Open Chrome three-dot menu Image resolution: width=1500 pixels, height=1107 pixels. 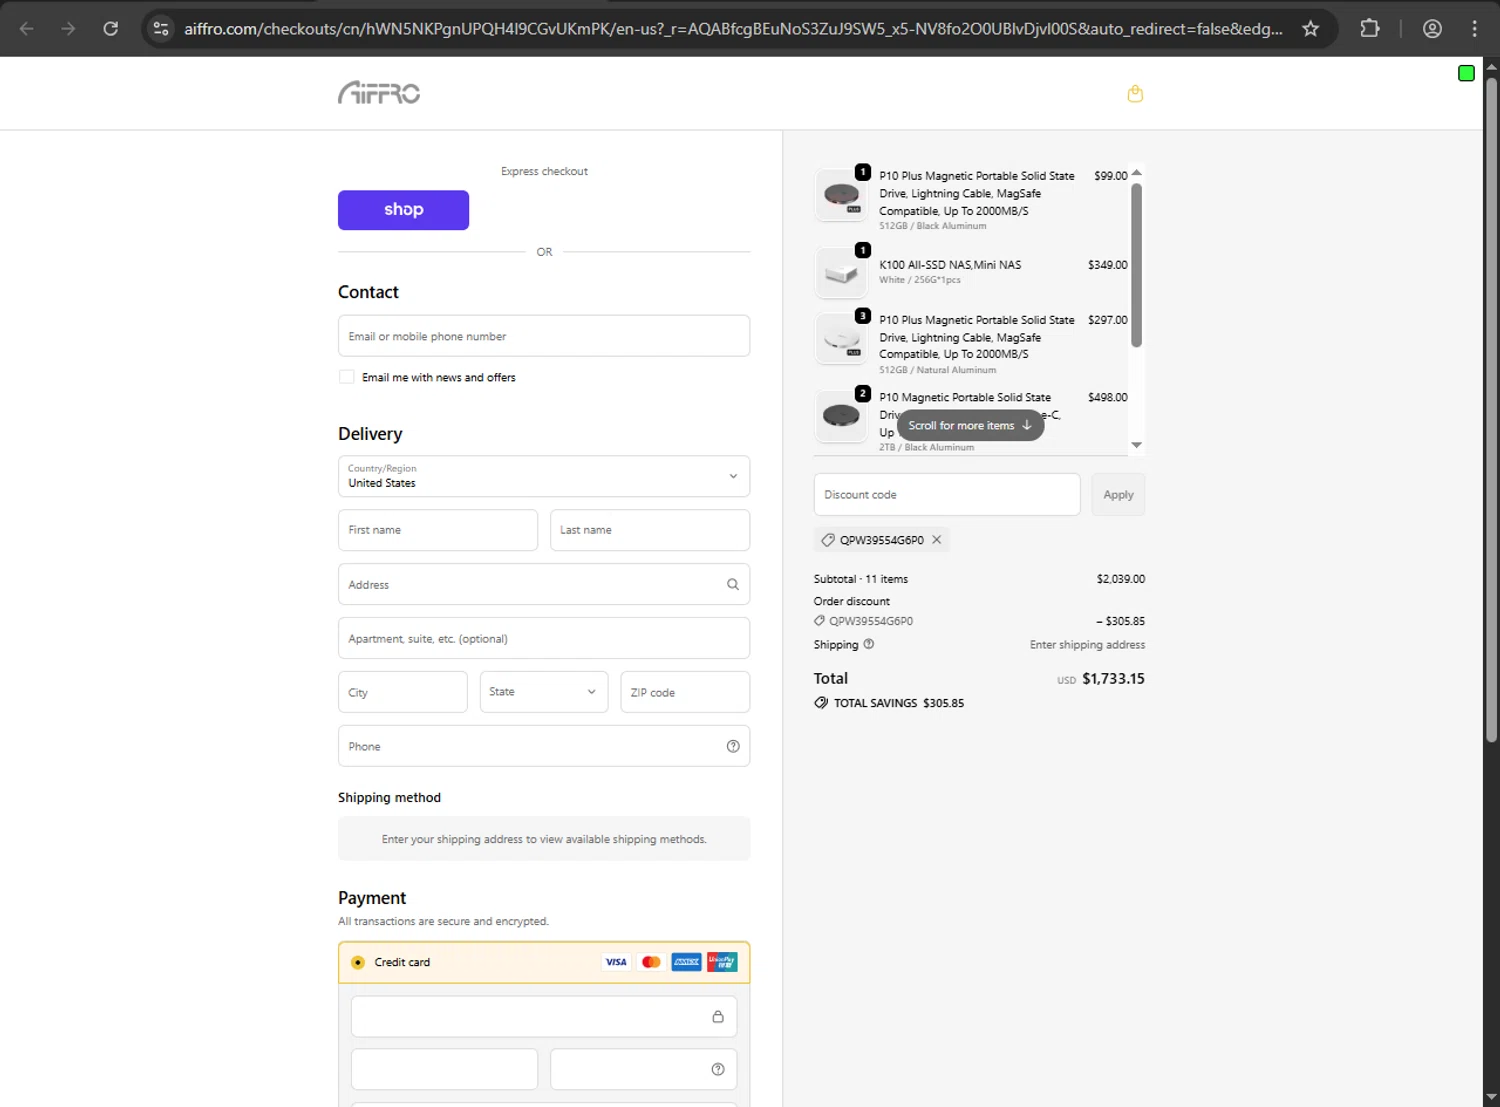(1474, 29)
